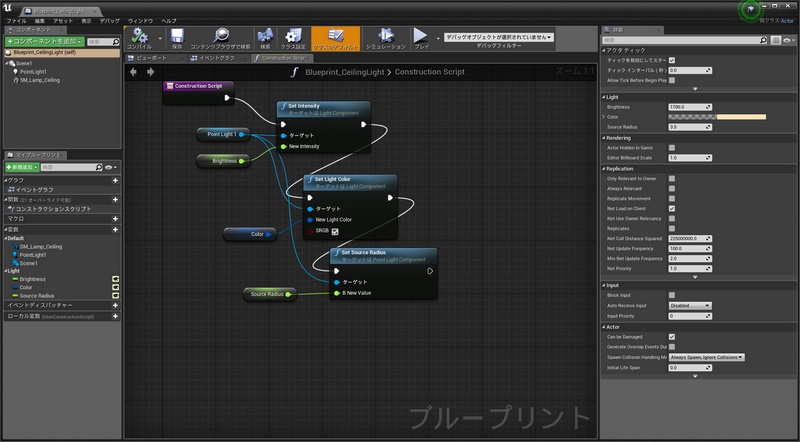Viewport: 800px width, 442px height.
Task: Open the Window menu
Action: pyautogui.click(x=140, y=21)
